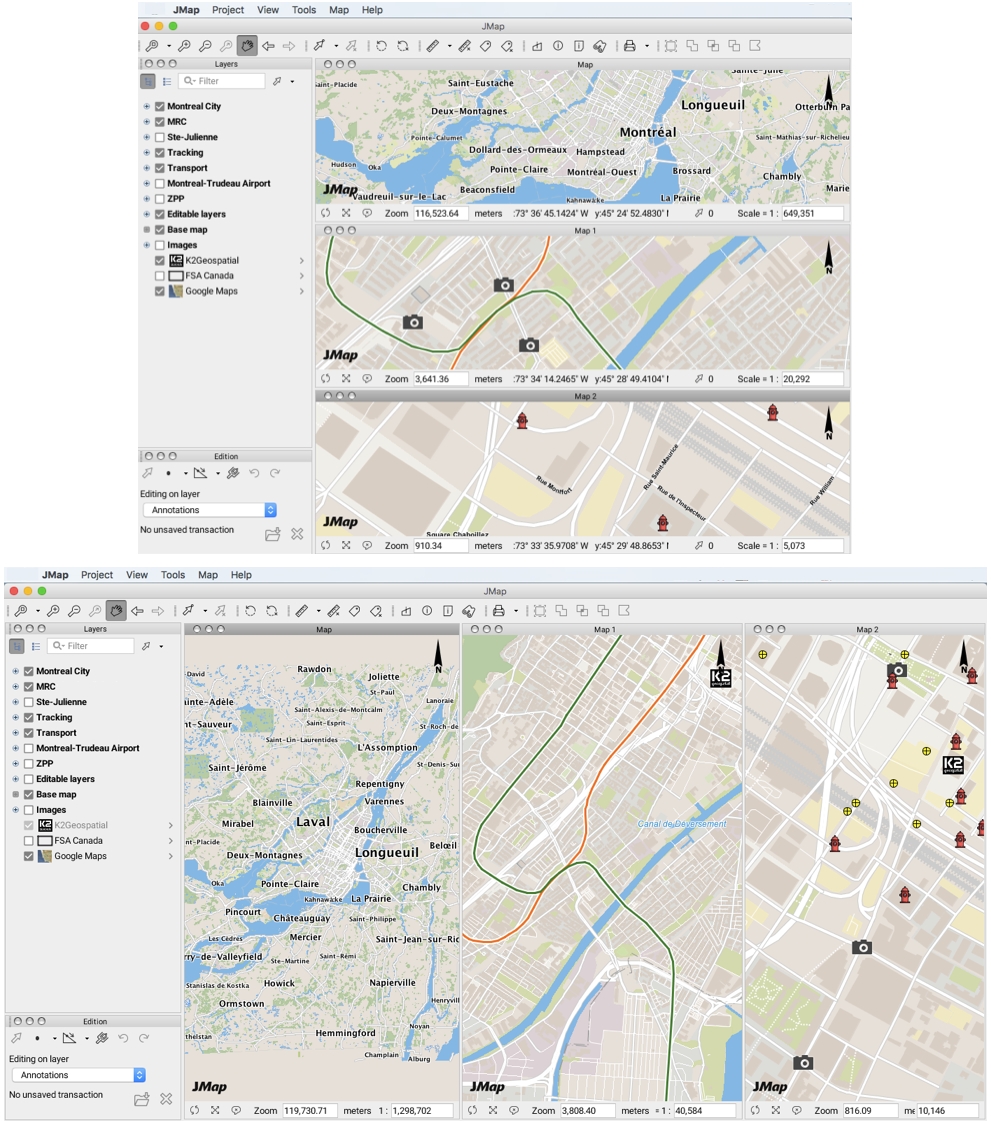The width and height of the screenshot is (991, 1122).
Task: Click the Scale field showing 20,292
Action: [812, 379]
